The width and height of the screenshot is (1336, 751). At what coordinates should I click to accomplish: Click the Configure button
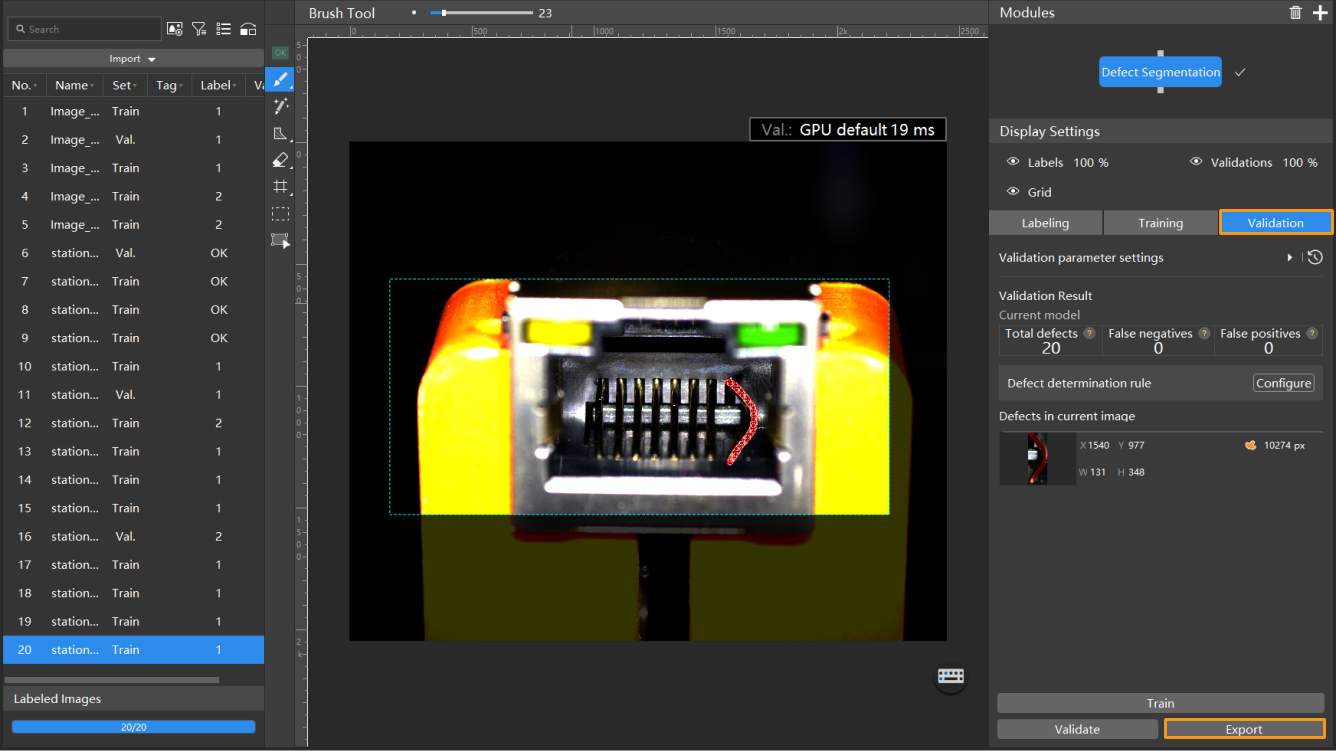[1284, 383]
